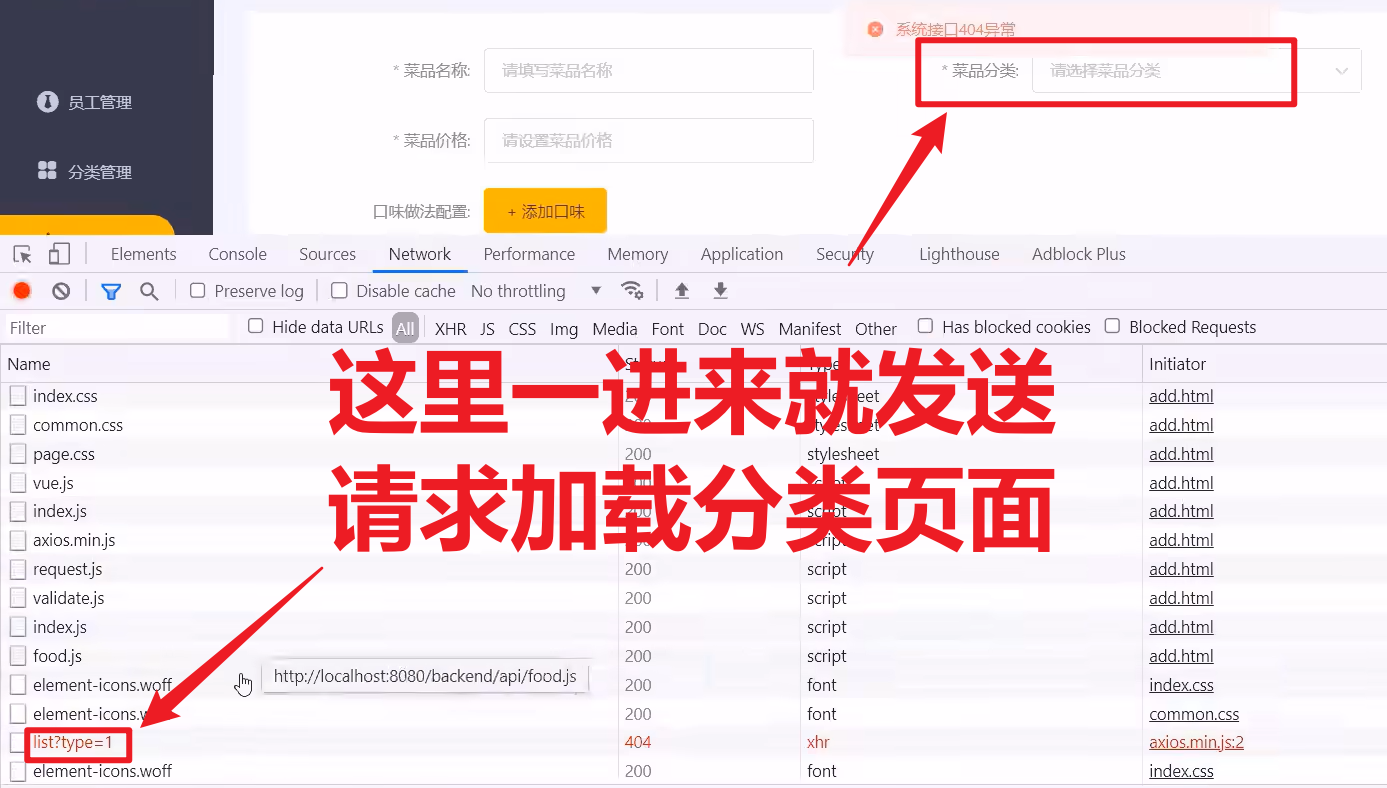Image resolution: width=1387 pixels, height=788 pixels.
Task: Filter requests by CSS type
Action: point(522,329)
